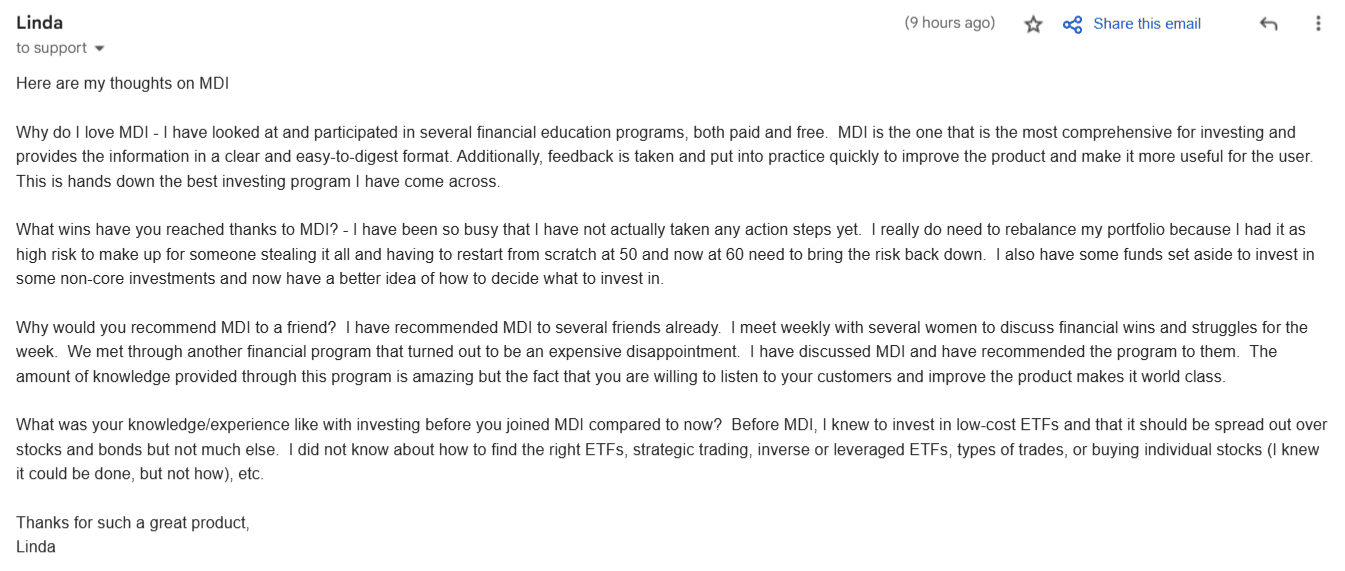Open the three-dot more options menu
This screenshot has height=571, width=1345.
pyautogui.click(x=1318, y=24)
